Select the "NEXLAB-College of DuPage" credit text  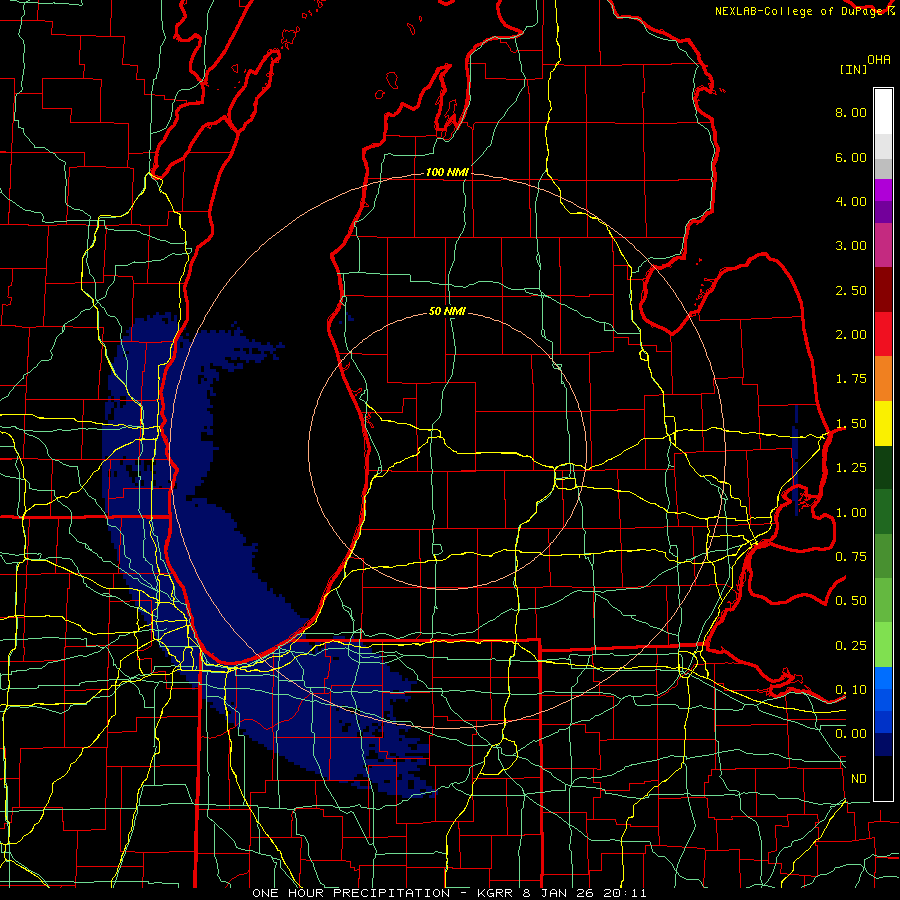tap(800, 11)
